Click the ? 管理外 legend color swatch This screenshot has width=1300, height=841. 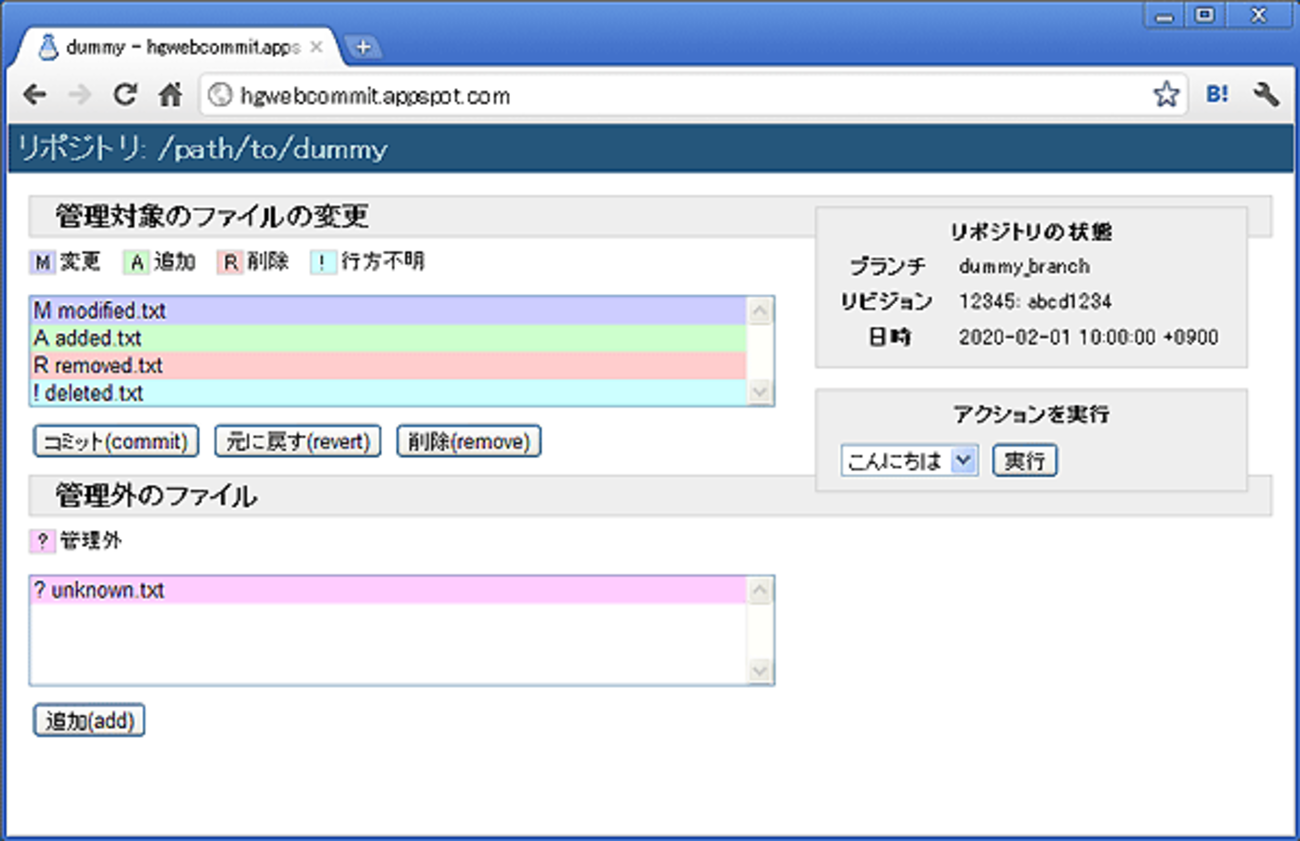[x=42, y=541]
